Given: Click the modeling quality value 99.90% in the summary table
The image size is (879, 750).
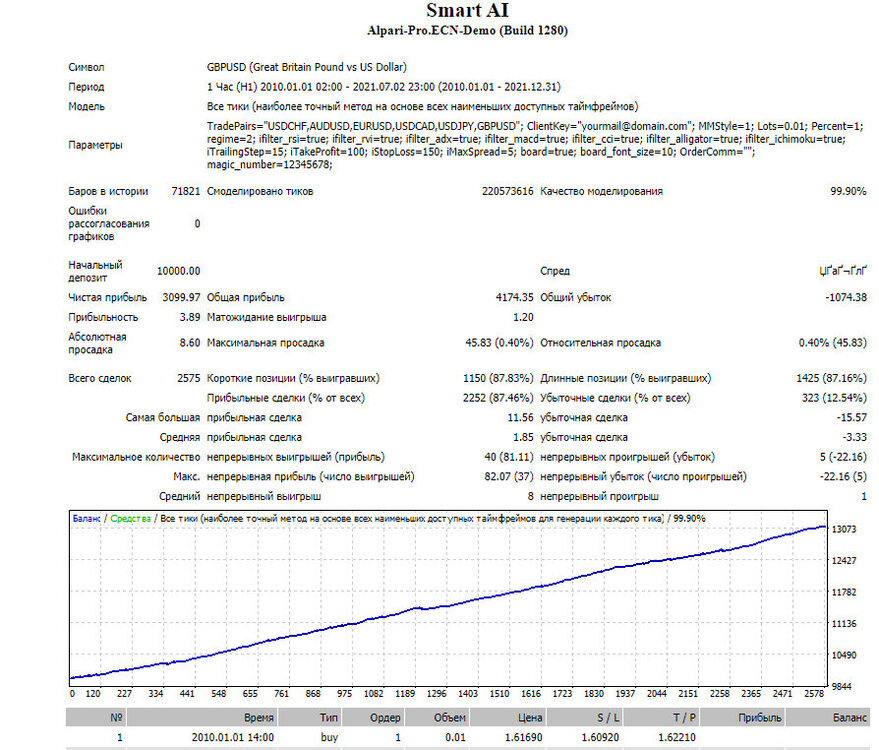Looking at the screenshot, I should point(848,192).
